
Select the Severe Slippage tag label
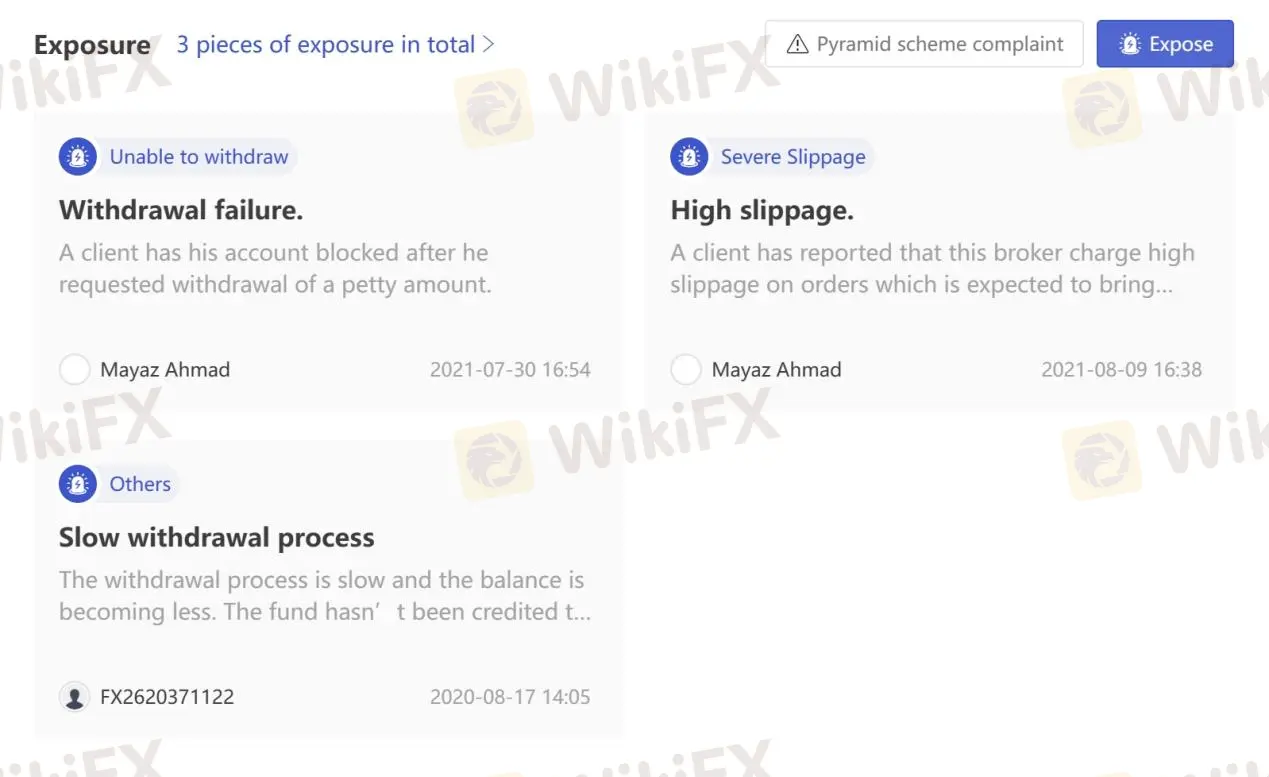[792, 156]
